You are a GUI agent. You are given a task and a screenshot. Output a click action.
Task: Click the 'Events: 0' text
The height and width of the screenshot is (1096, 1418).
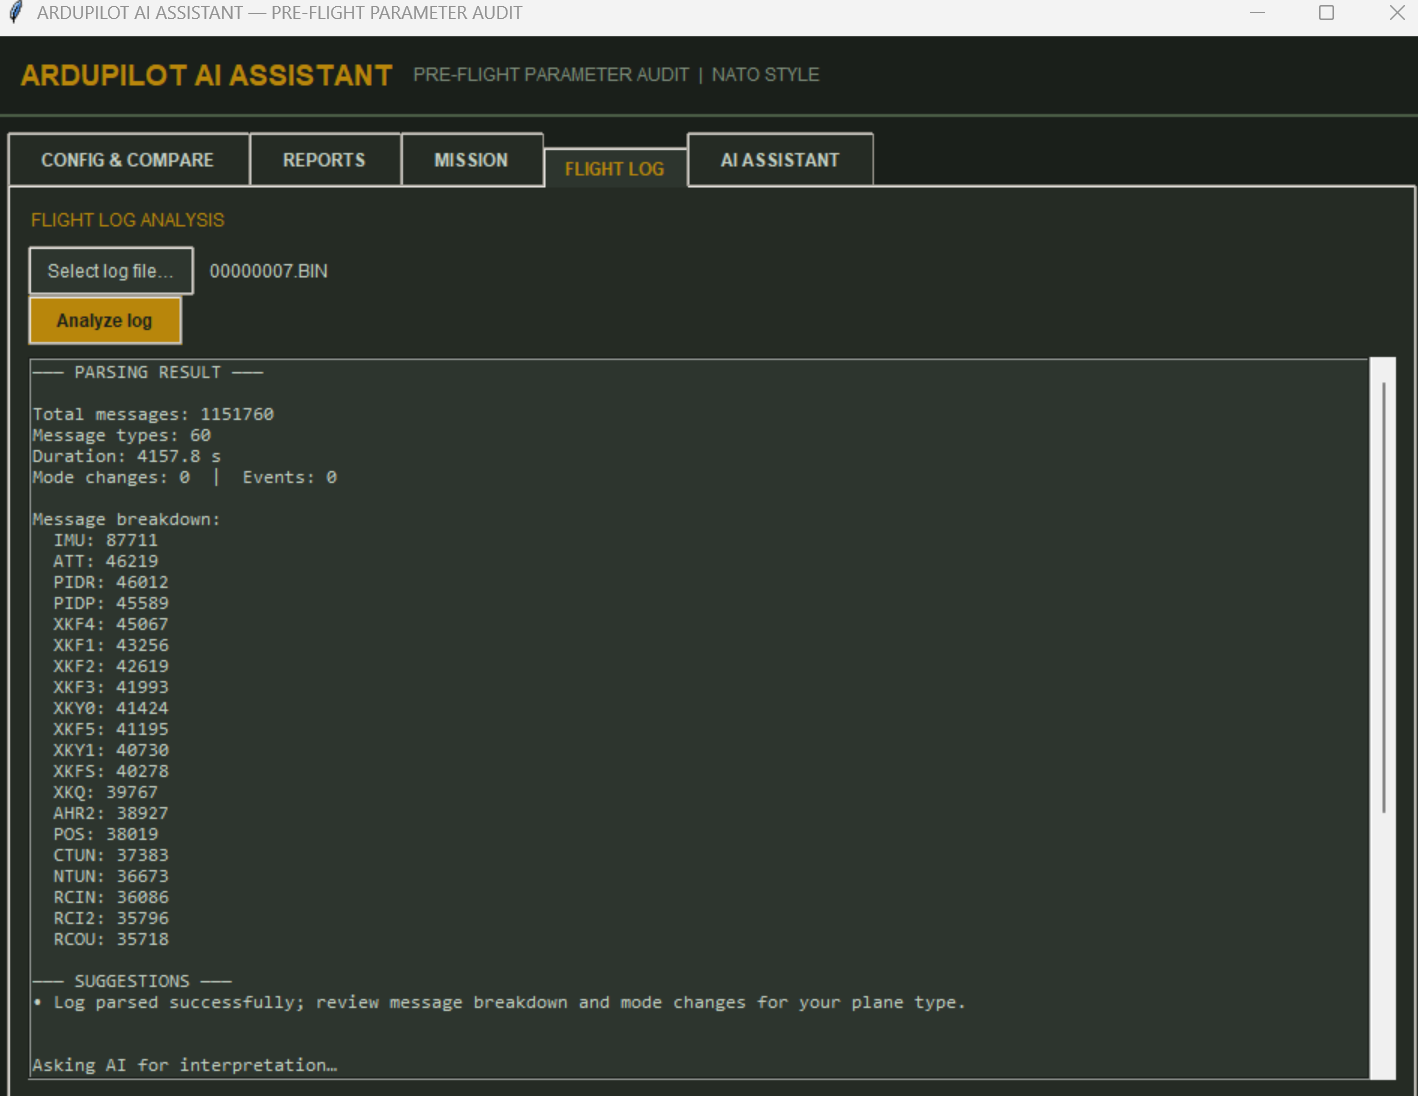click(x=290, y=477)
